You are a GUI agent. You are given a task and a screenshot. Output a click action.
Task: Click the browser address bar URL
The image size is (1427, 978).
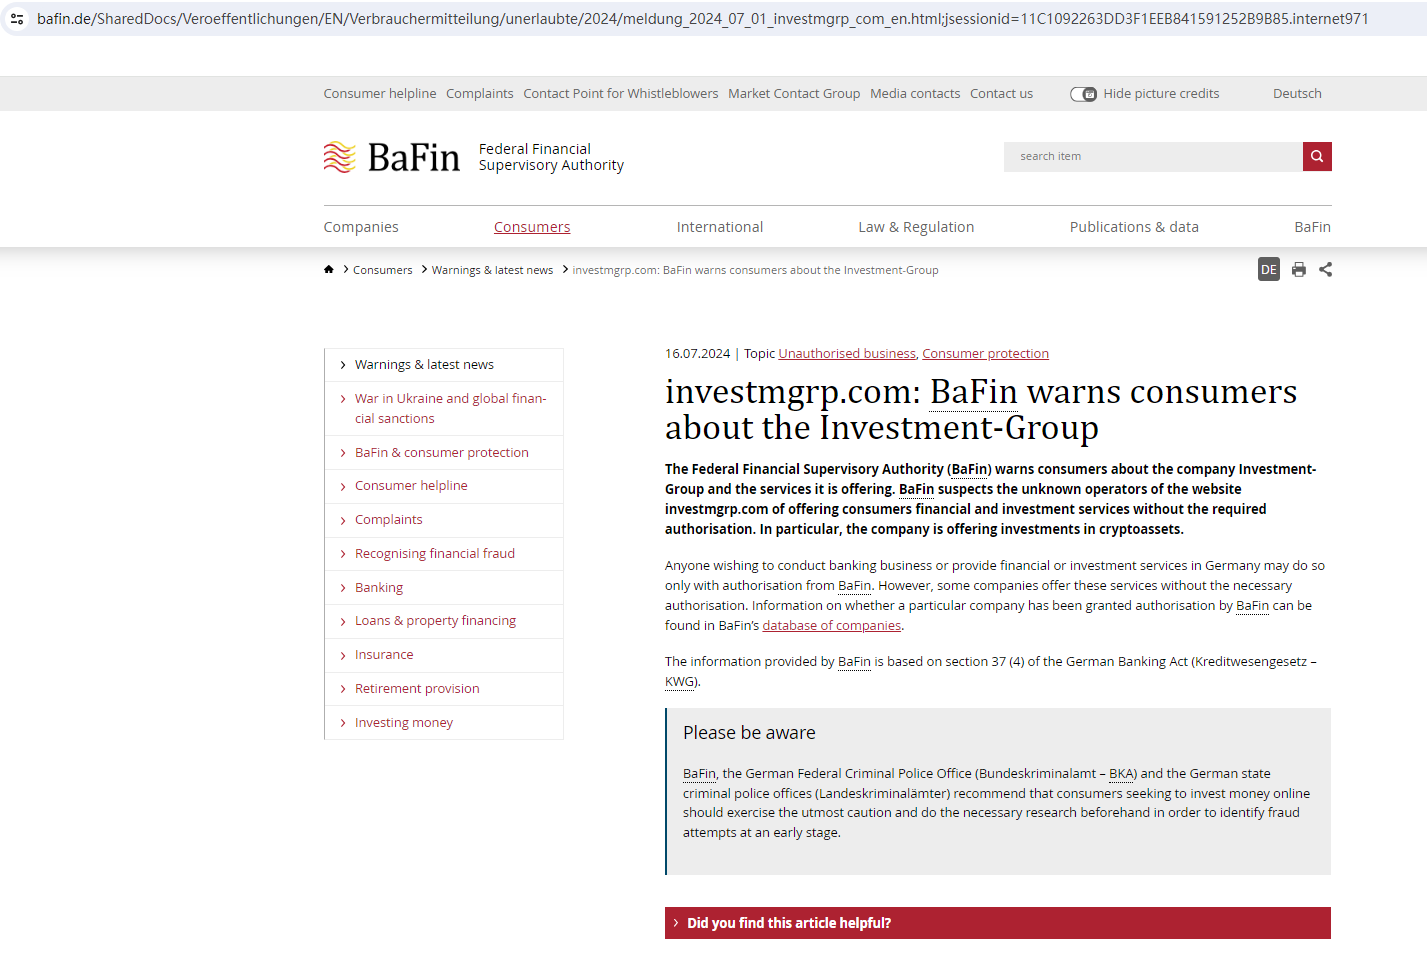(702, 19)
